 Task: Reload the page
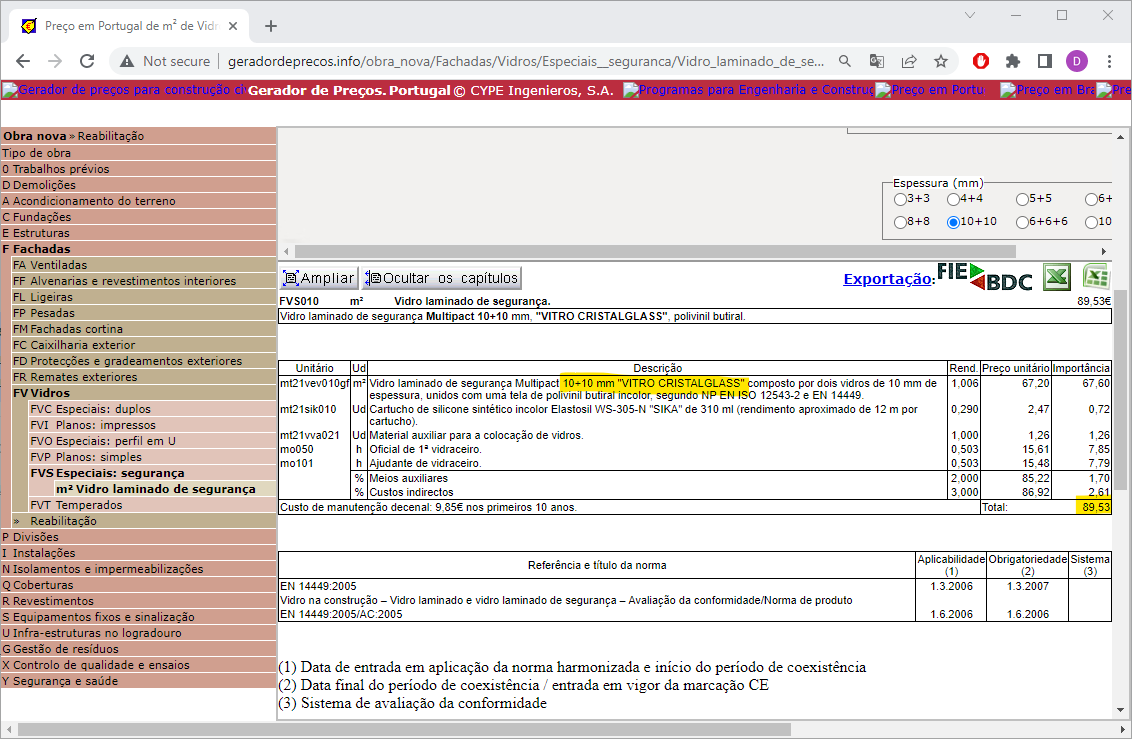pyautogui.click(x=87, y=61)
